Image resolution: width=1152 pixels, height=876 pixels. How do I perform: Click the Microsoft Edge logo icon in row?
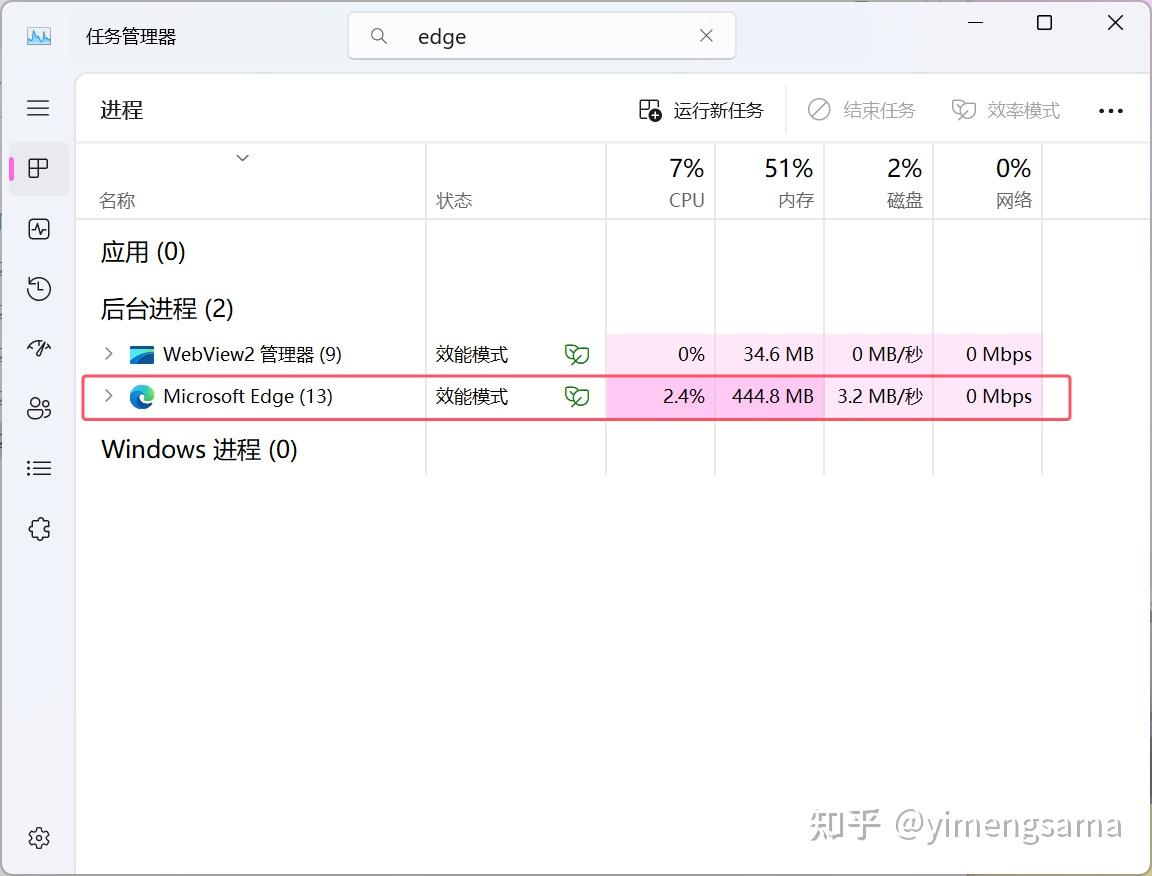coord(142,397)
